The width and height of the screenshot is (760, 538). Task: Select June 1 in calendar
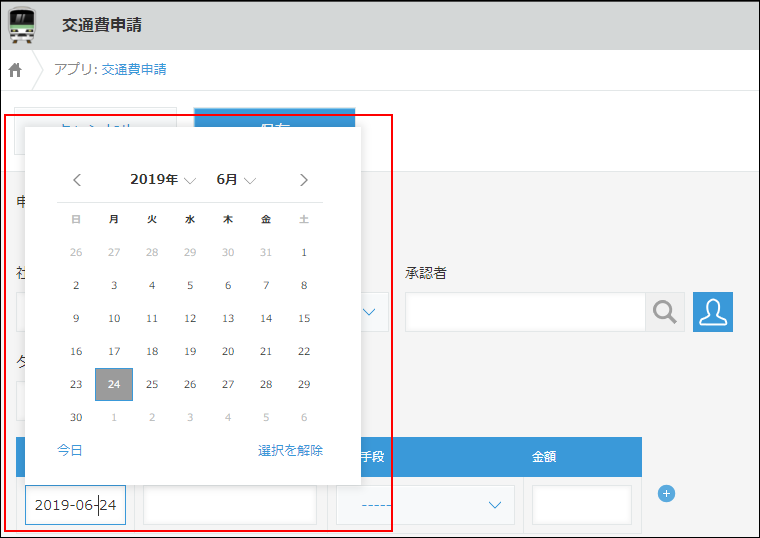click(304, 253)
